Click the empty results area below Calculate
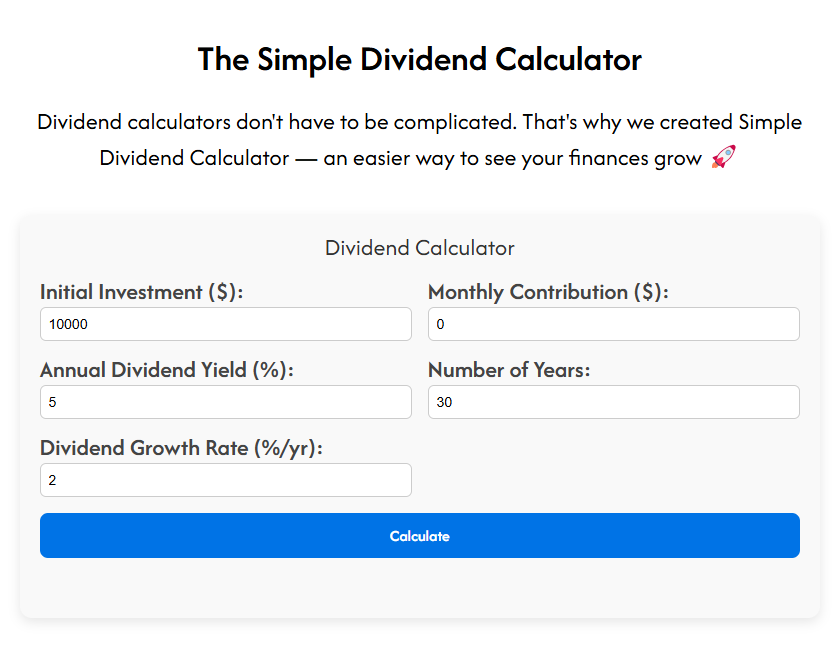 (420, 587)
